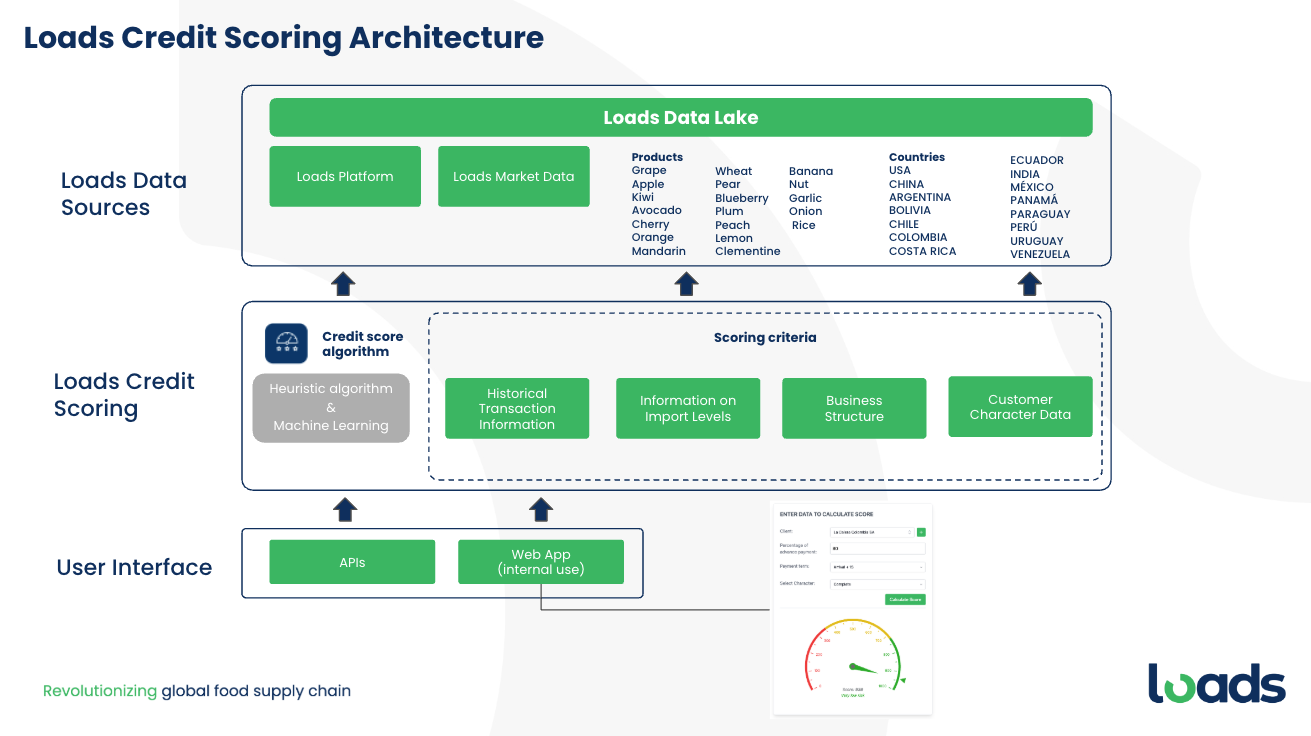Screen dimensions: 1311x736
Task: Click URUGUAY in the countries list
Action: [x=1037, y=241]
